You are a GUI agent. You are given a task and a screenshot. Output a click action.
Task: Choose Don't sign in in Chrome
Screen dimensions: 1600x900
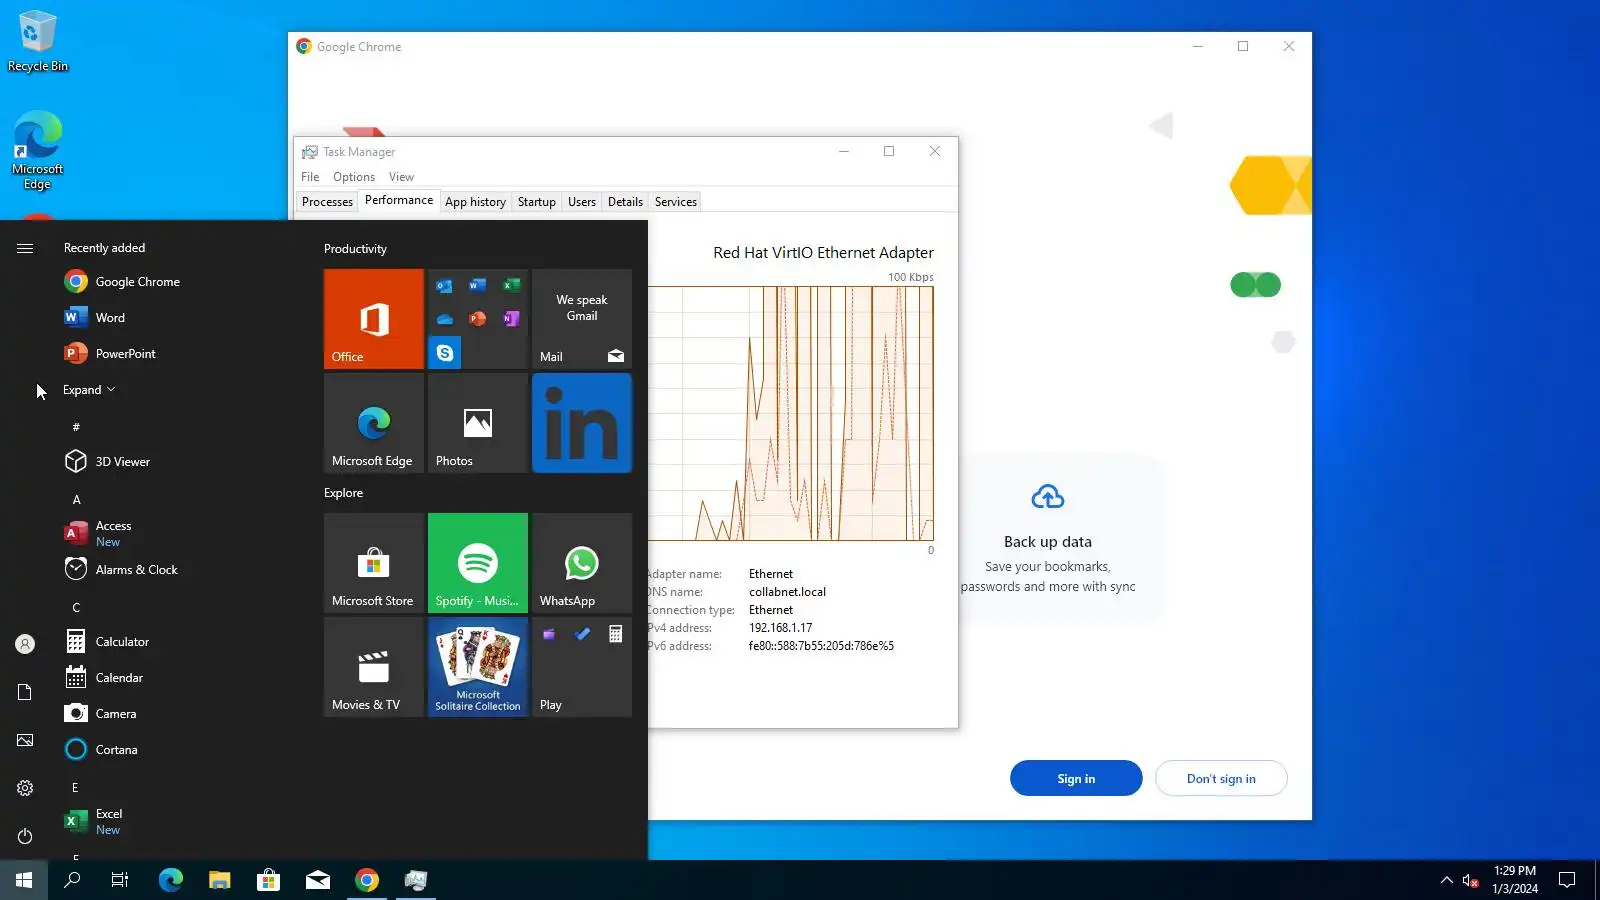pos(1221,779)
